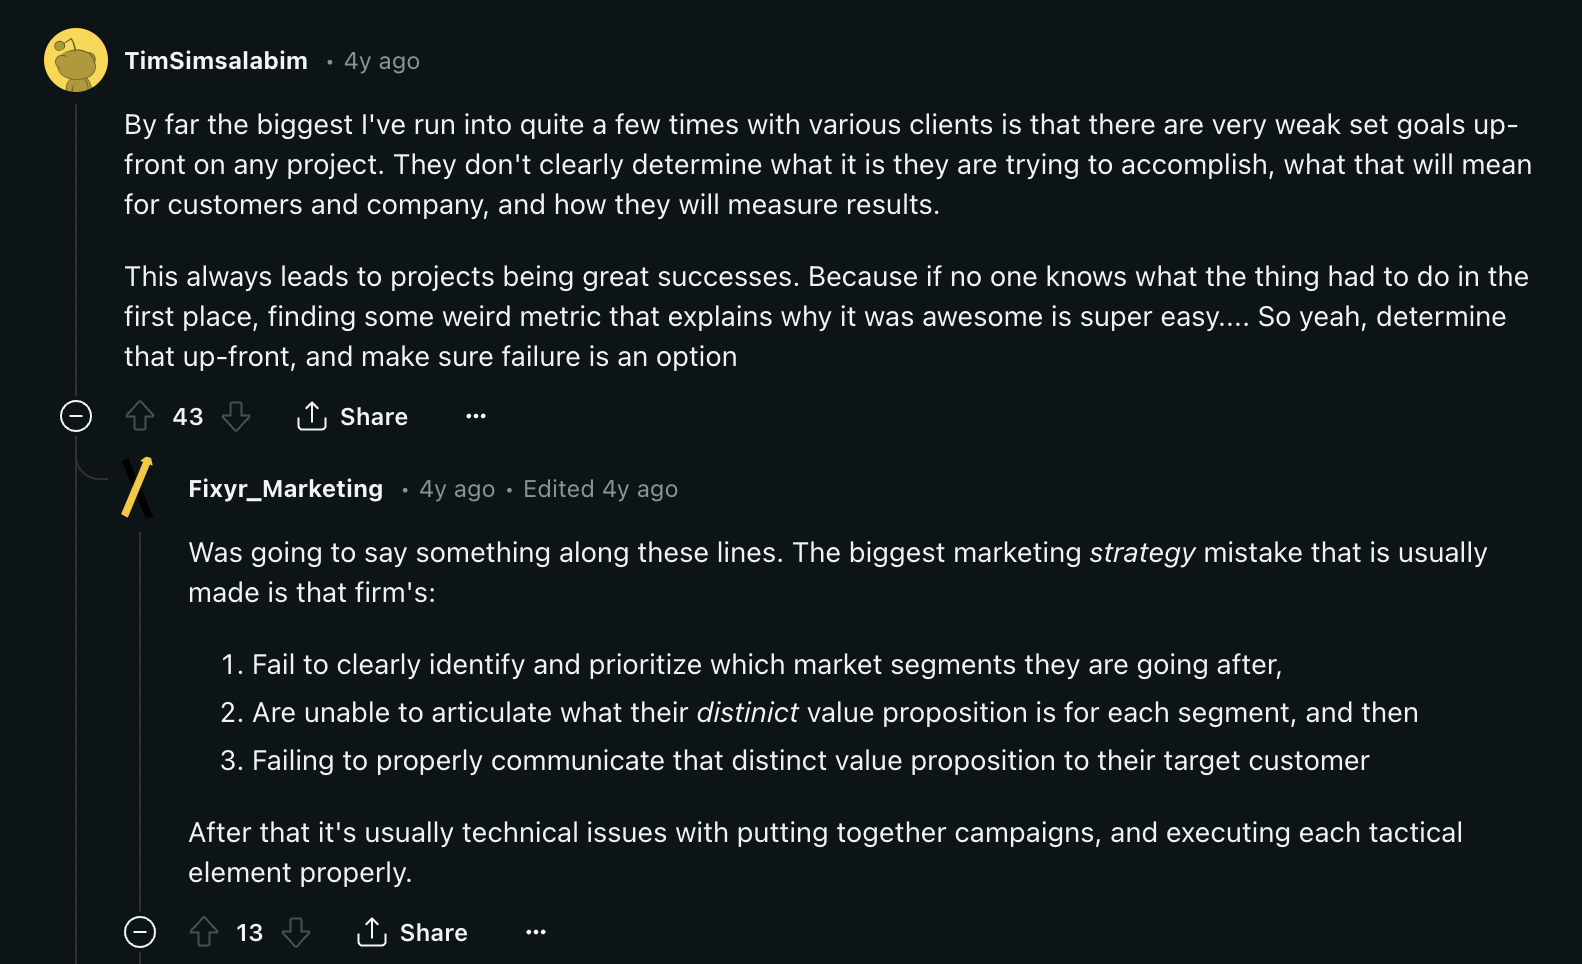Open Fixyr_Marketing's avatar icon
The width and height of the screenshot is (1582, 964).
[138, 488]
